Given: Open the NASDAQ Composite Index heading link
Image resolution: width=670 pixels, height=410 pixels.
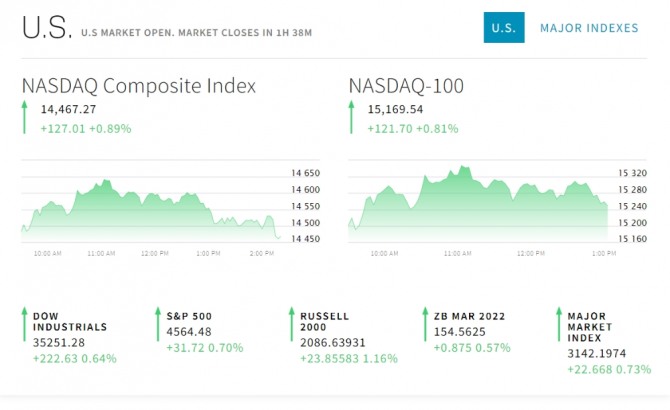Looking at the screenshot, I should coord(139,86).
